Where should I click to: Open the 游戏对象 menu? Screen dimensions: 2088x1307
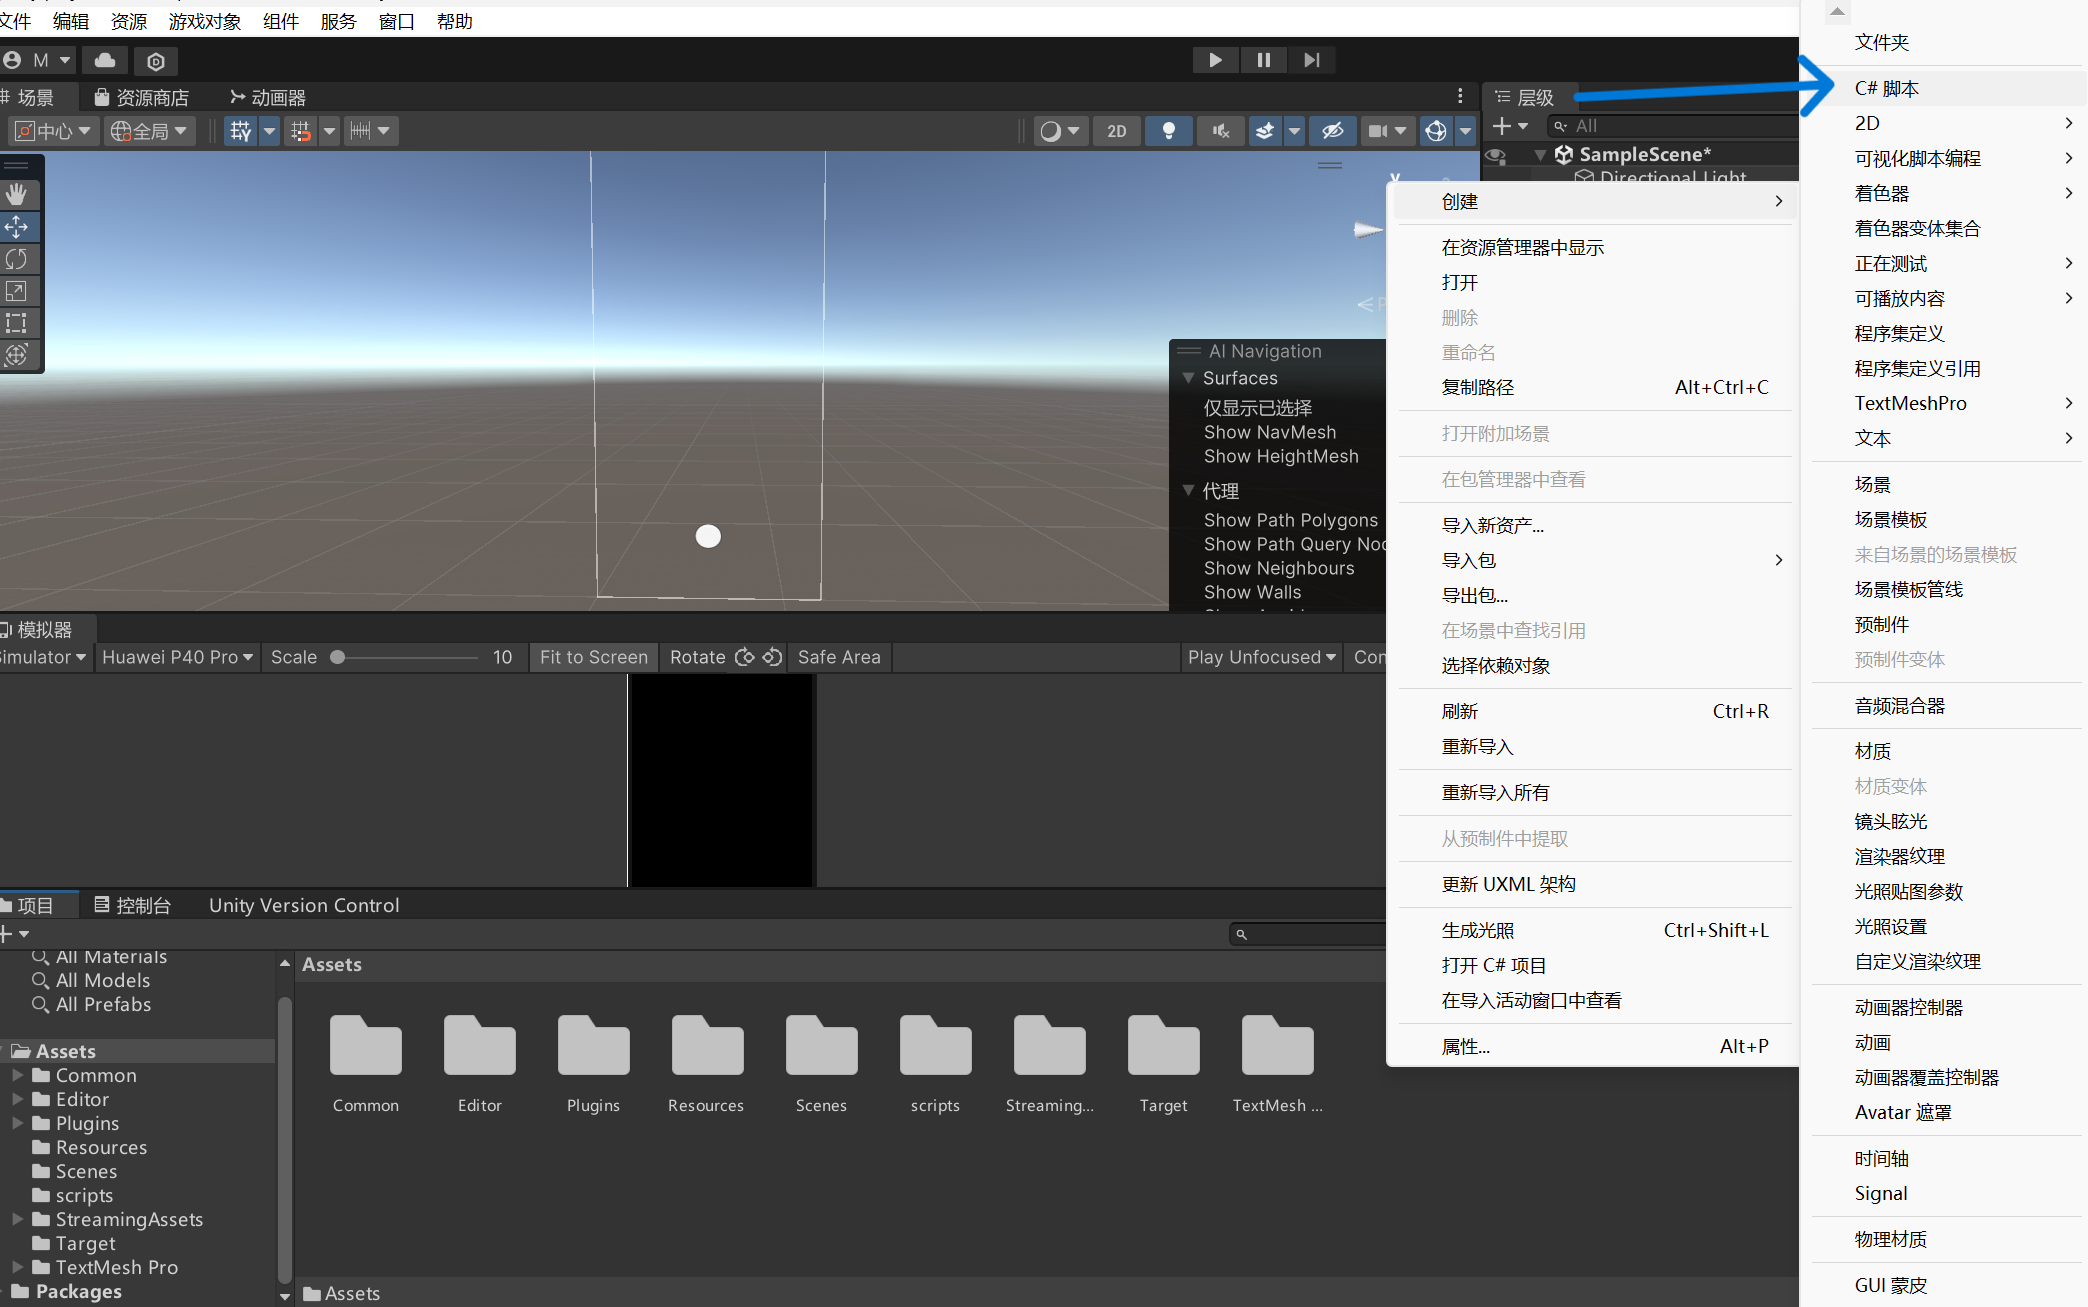[x=205, y=21]
